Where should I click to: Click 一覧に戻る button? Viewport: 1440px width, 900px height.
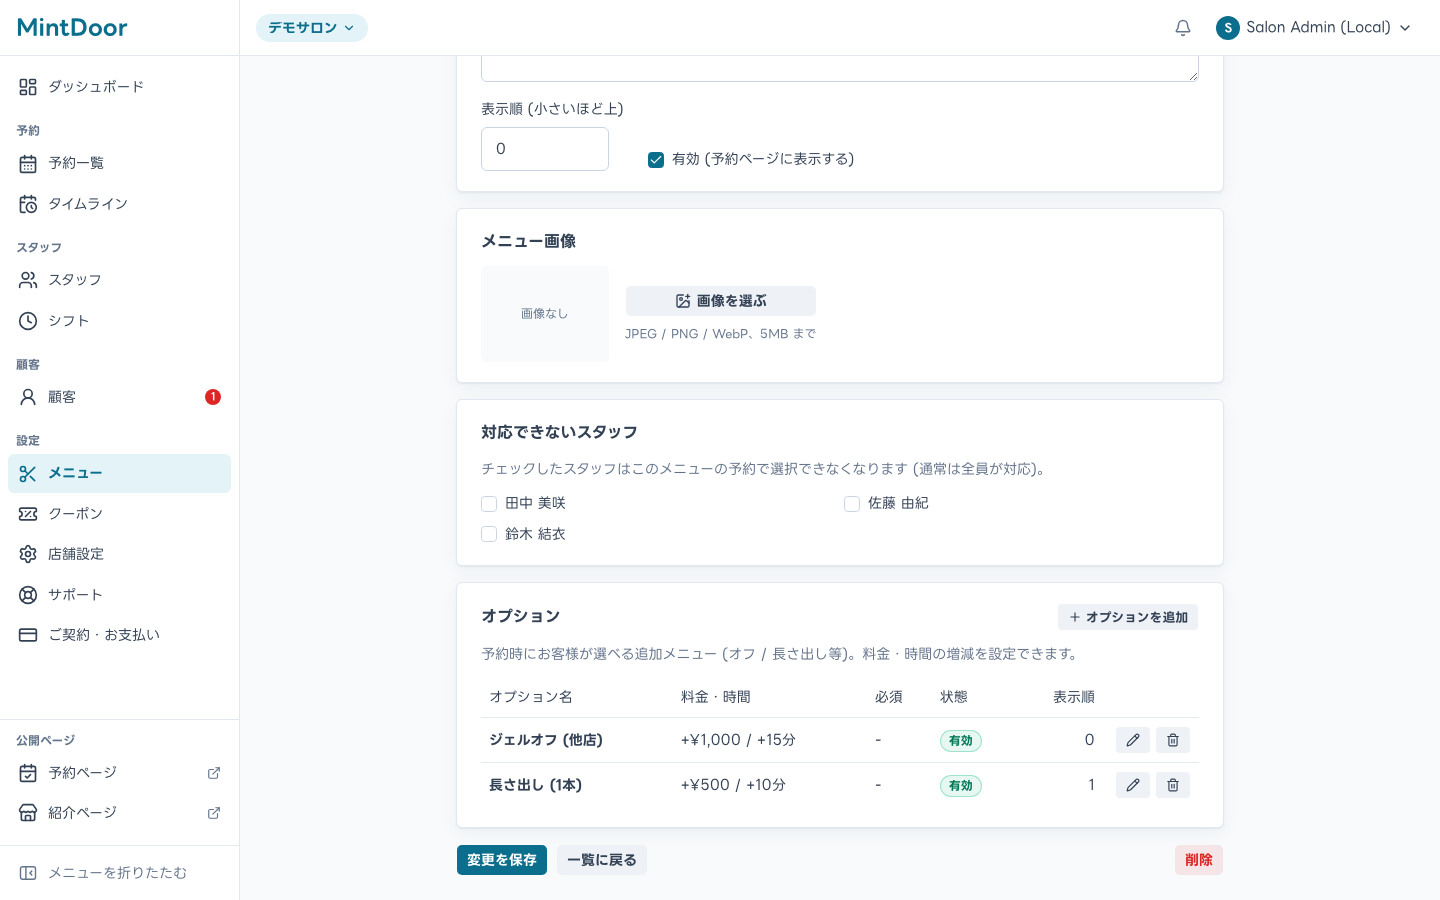coord(602,860)
